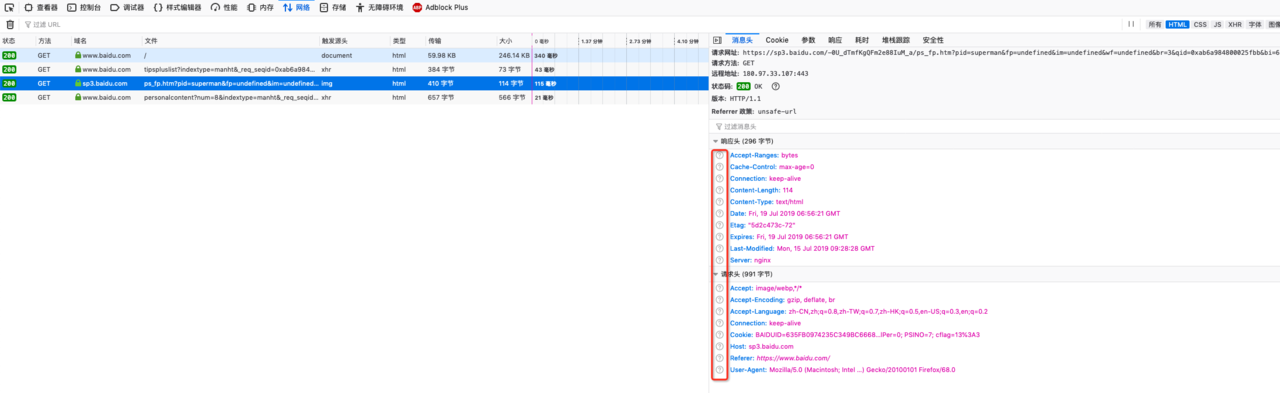This screenshot has width=1280, height=393.
Task: Open help icon for Content-Length header
Action: (x=719, y=190)
